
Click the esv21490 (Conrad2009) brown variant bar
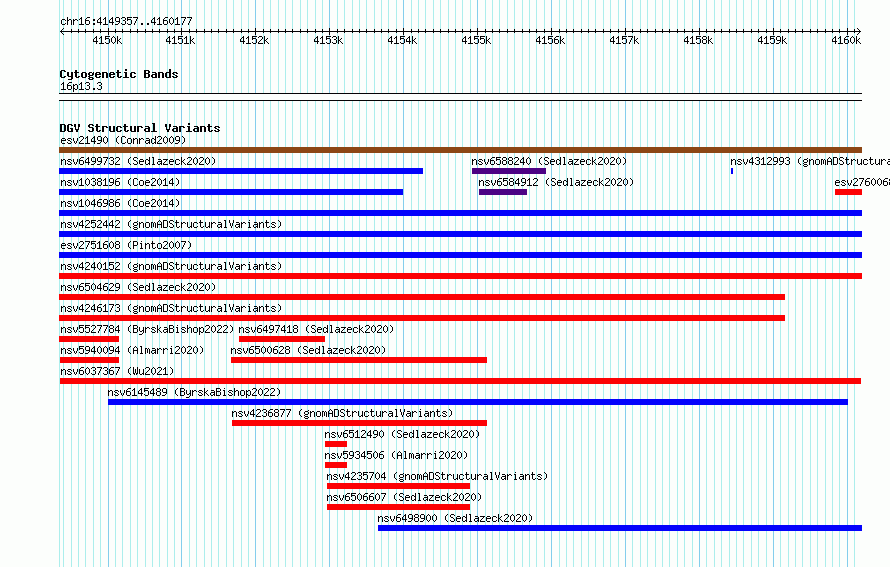[460, 150]
